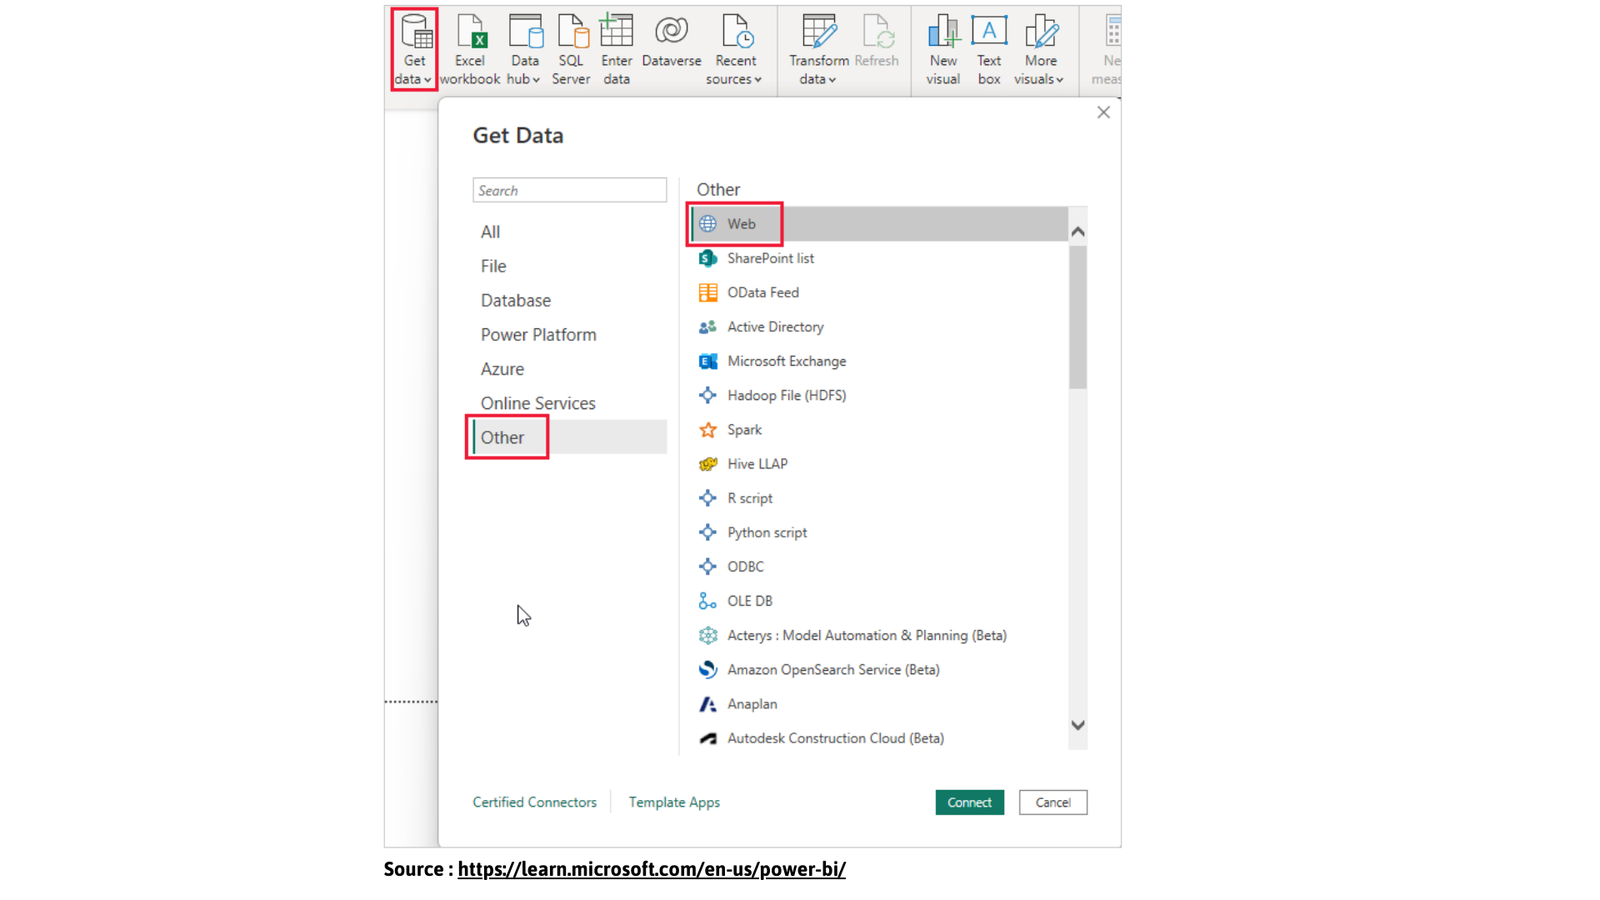Pick the Active Directory connector
Image resolution: width=1600 pixels, height=900 pixels.
point(878,327)
